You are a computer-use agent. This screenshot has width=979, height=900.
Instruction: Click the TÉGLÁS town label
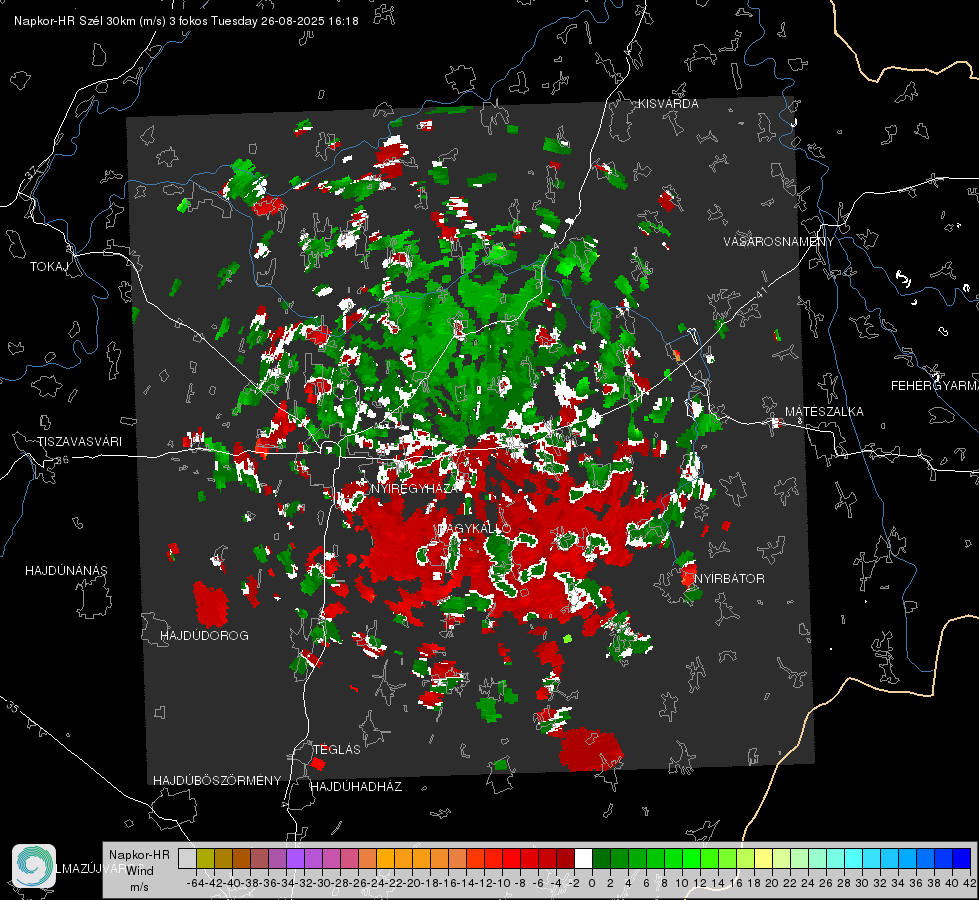(x=337, y=749)
